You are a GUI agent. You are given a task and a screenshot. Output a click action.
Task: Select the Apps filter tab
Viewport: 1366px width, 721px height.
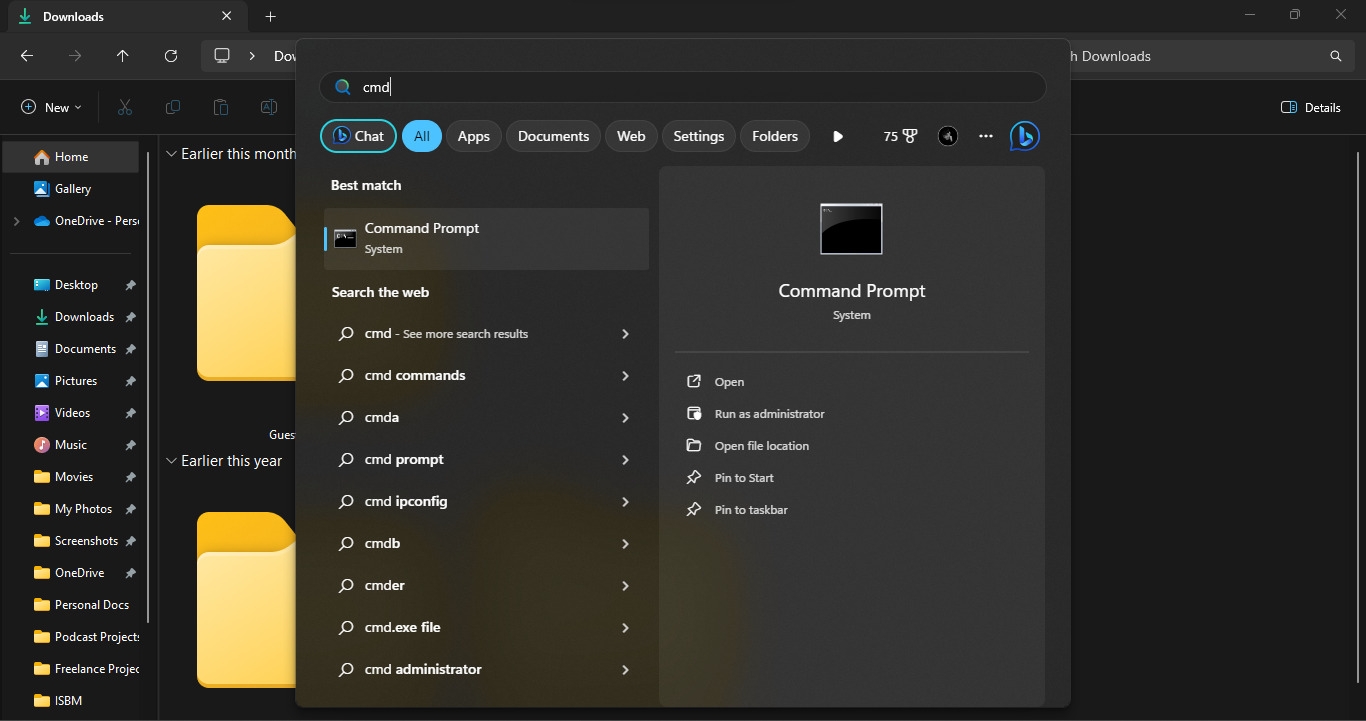coord(474,136)
